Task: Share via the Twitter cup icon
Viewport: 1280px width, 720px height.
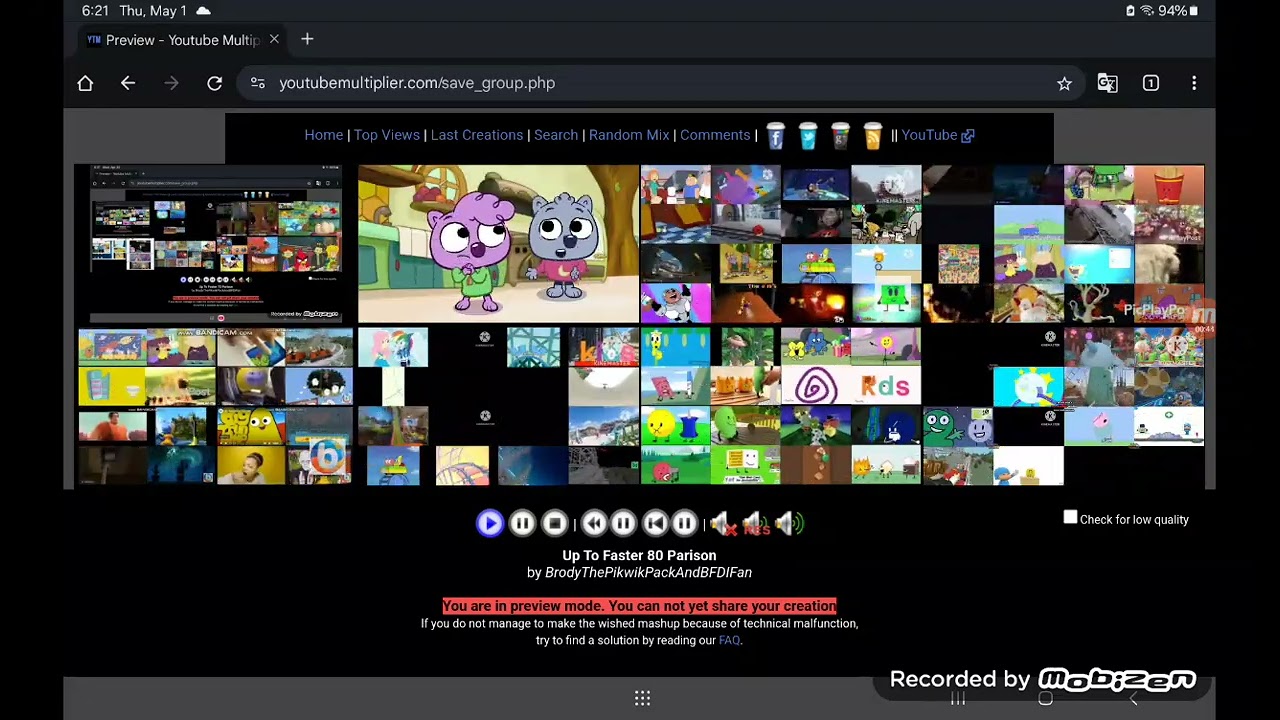Action: click(808, 136)
